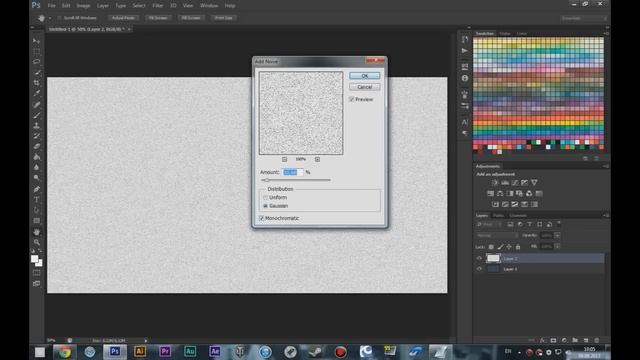Screen dimensions: 640x360
Task: Click the Print Size button
Action: pos(224,18)
